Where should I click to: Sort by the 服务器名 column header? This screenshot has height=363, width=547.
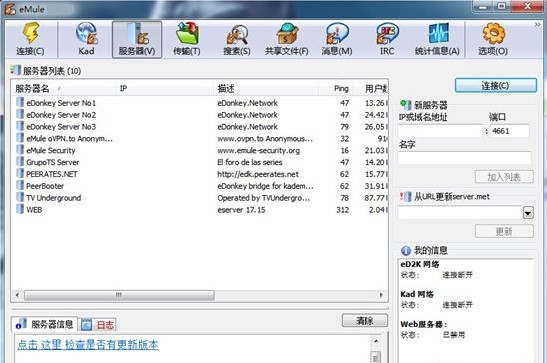point(64,89)
